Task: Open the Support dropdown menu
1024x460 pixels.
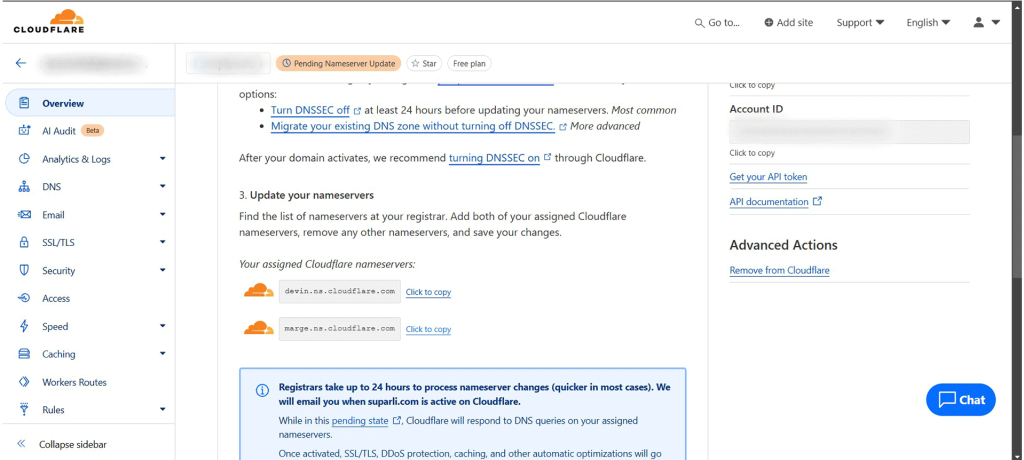Action: pyautogui.click(x=860, y=22)
